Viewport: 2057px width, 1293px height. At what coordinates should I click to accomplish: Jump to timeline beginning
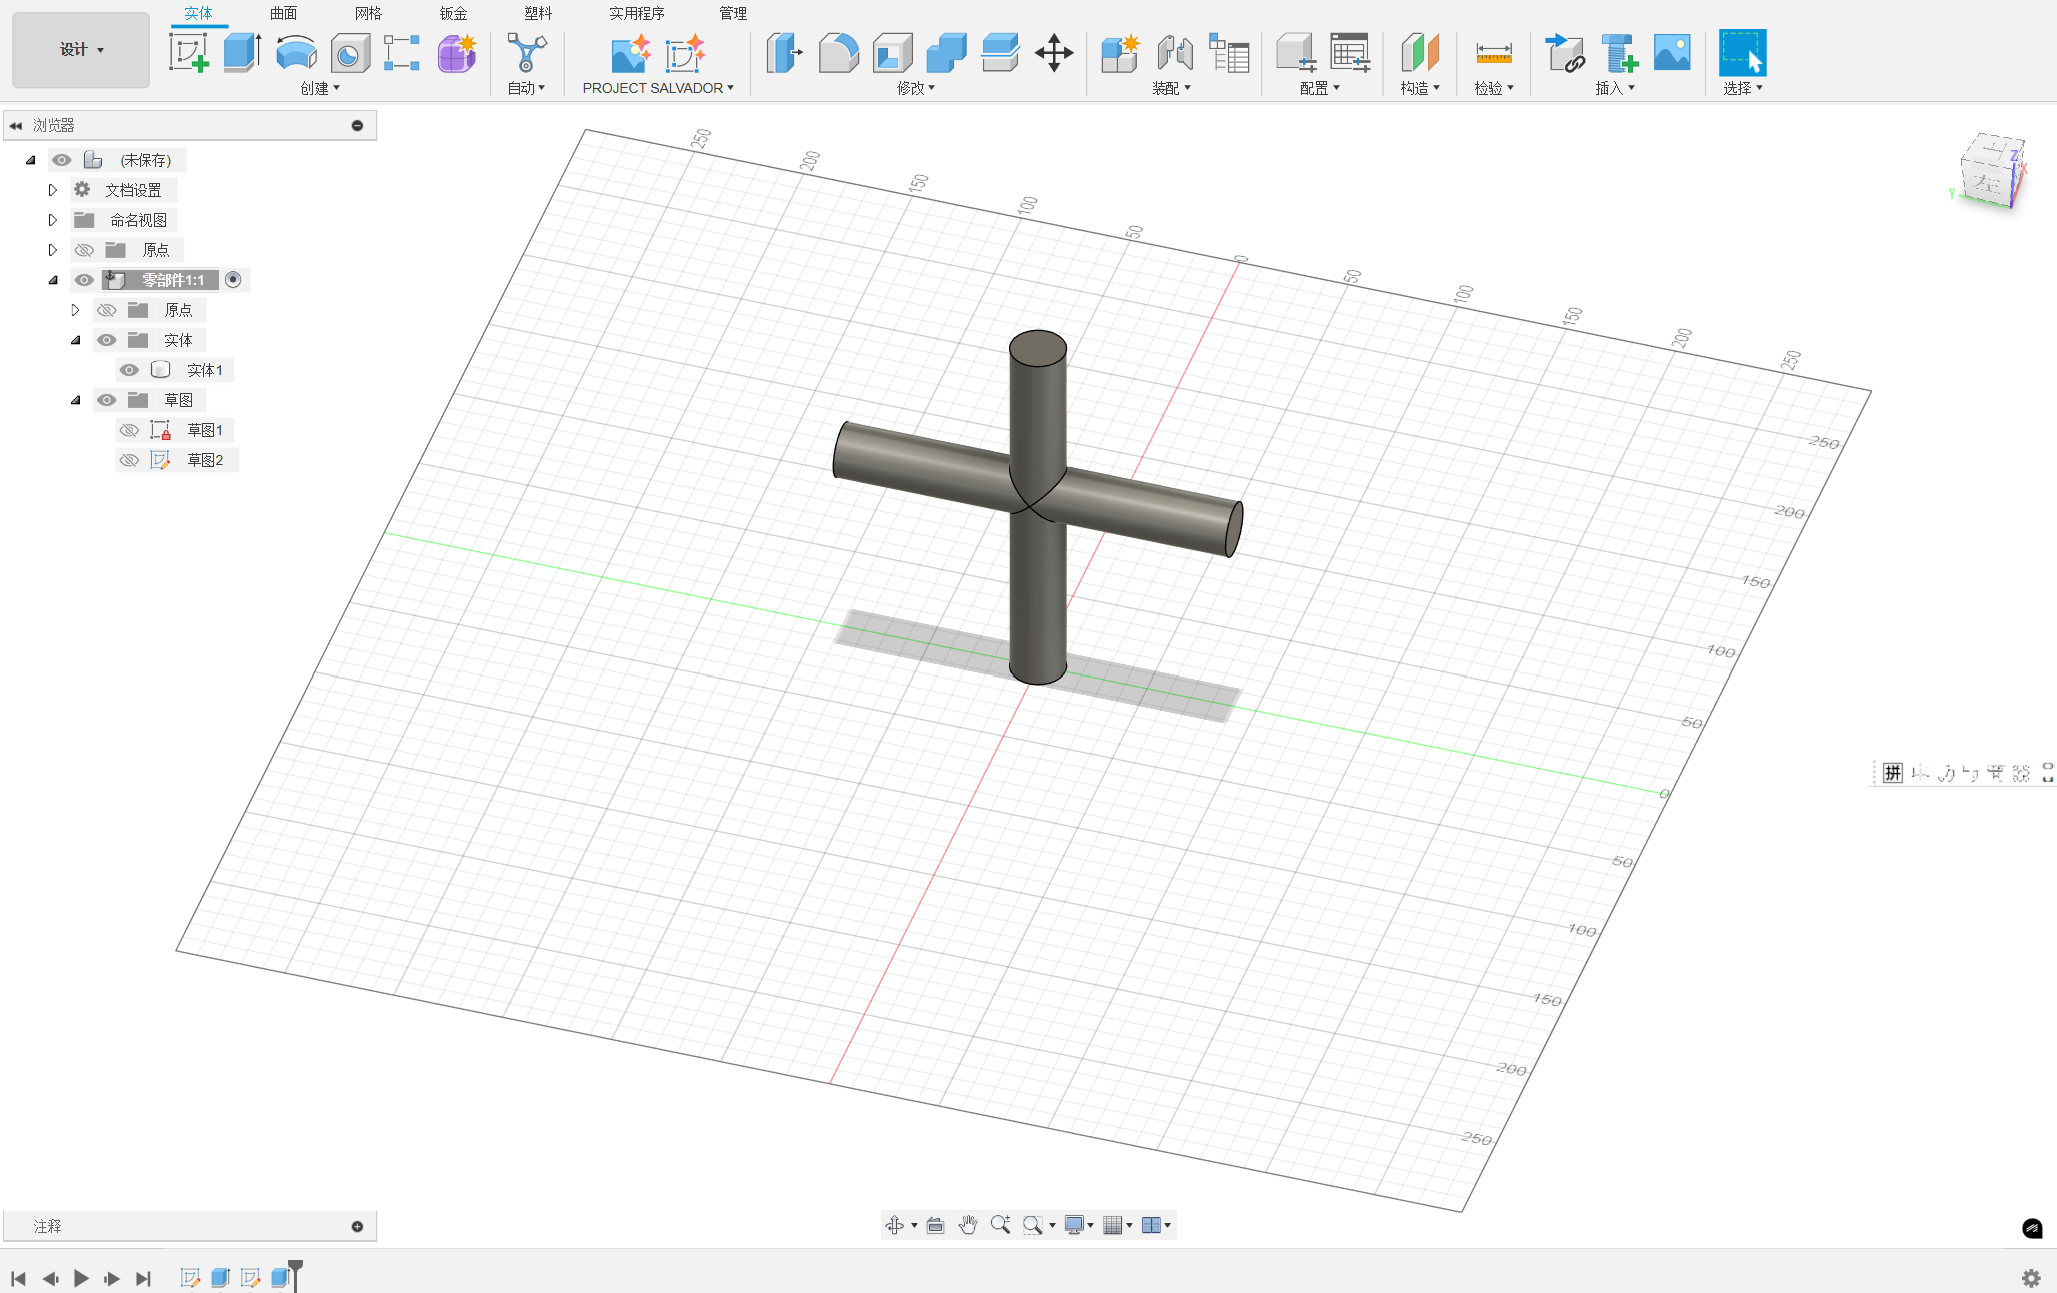click(x=18, y=1278)
